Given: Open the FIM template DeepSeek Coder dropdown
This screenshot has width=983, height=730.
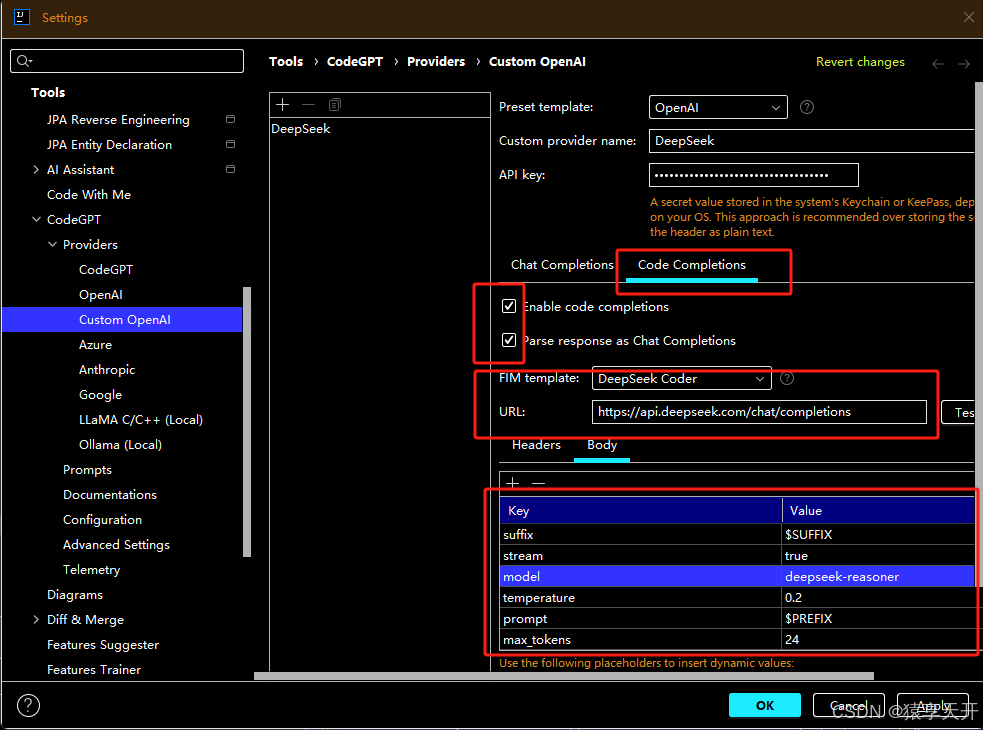Looking at the screenshot, I should point(681,379).
